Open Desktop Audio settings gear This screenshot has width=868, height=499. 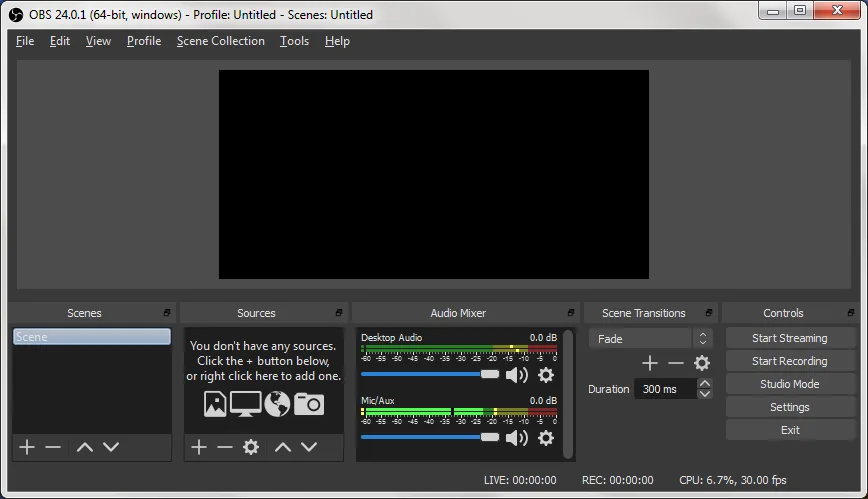click(x=546, y=375)
